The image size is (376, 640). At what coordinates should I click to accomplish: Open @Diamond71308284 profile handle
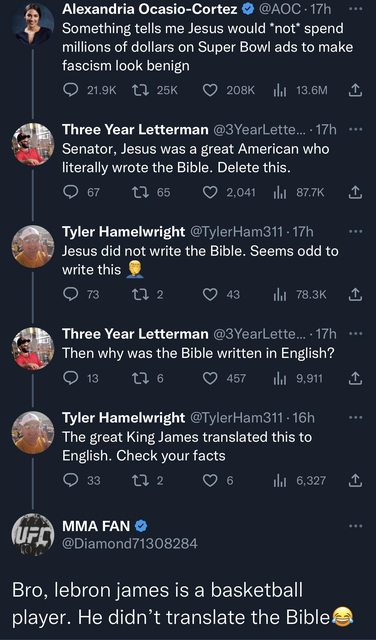click(x=129, y=543)
